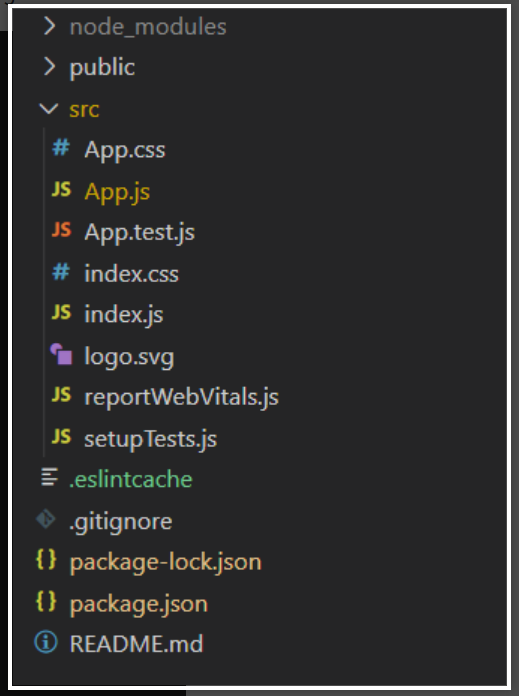
Task: Click the curly braces icon beside package-lock.json
Action: [x=46, y=560]
